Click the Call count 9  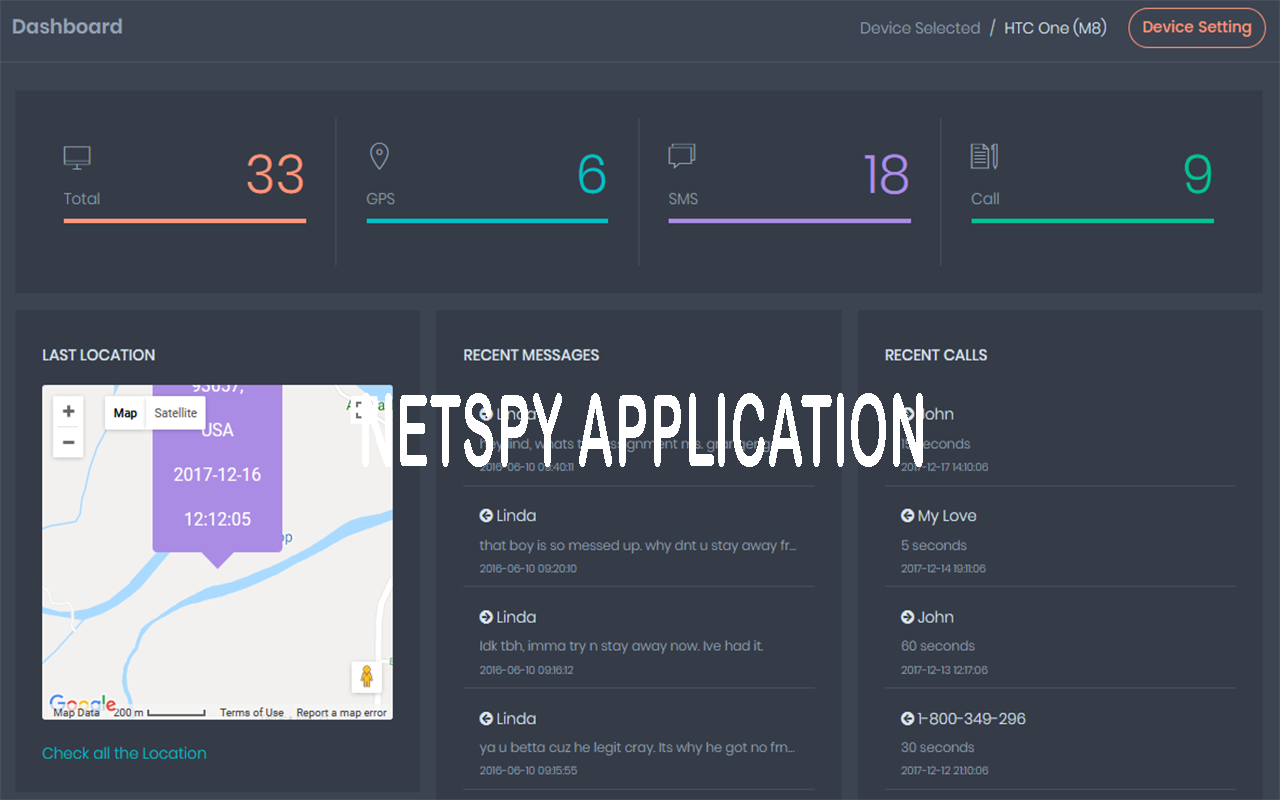(x=1198, y=175)
